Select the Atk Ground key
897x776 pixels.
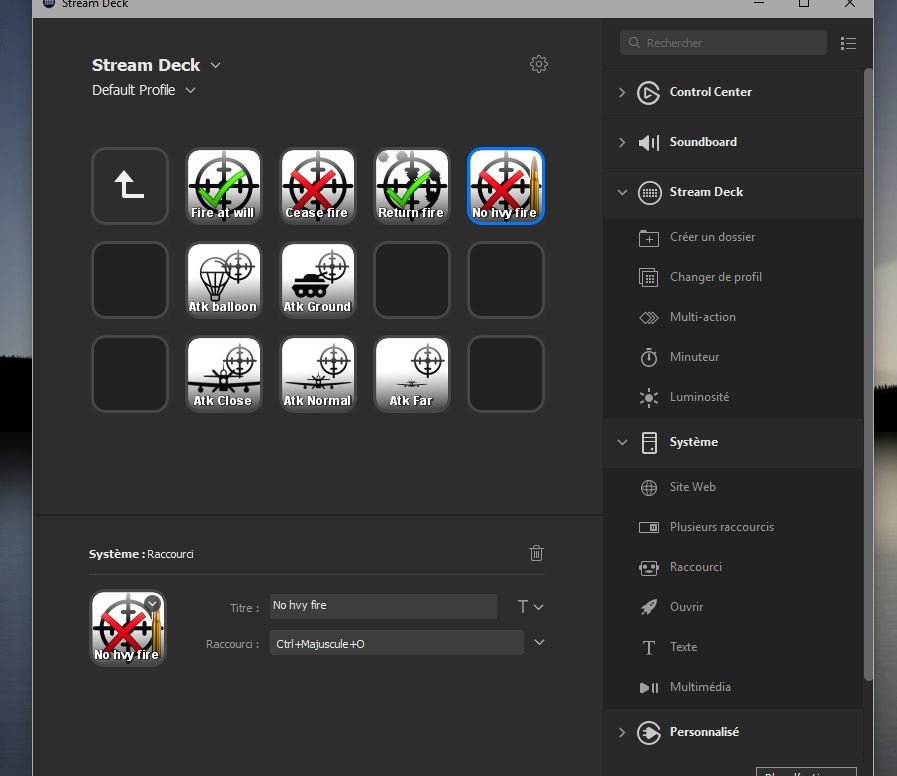[317, 280]
